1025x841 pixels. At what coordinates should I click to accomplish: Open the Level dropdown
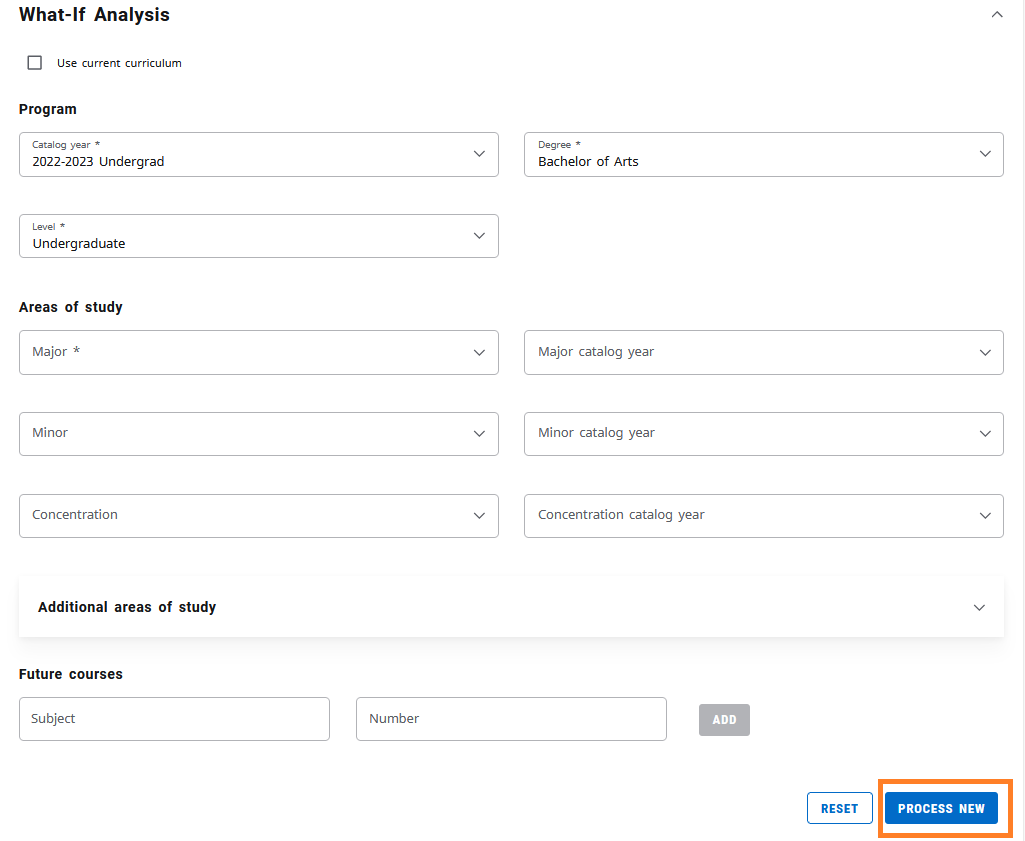259,236
